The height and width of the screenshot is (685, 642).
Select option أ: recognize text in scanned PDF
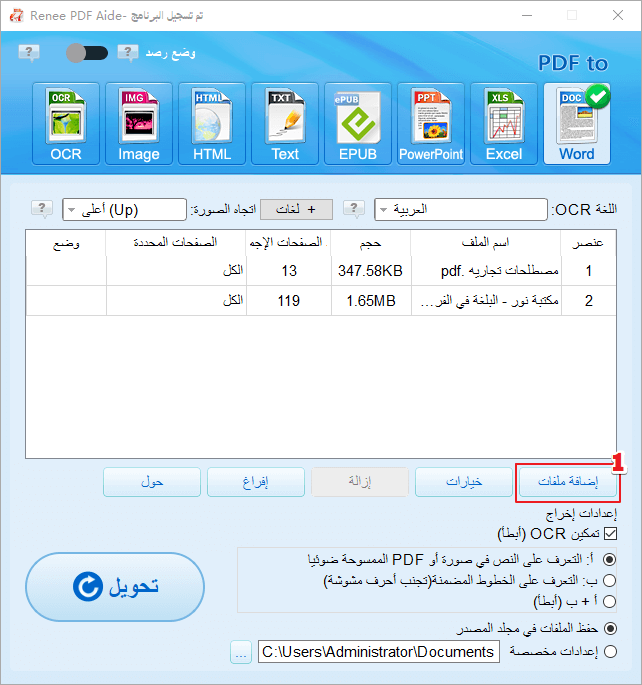[609, 559]
